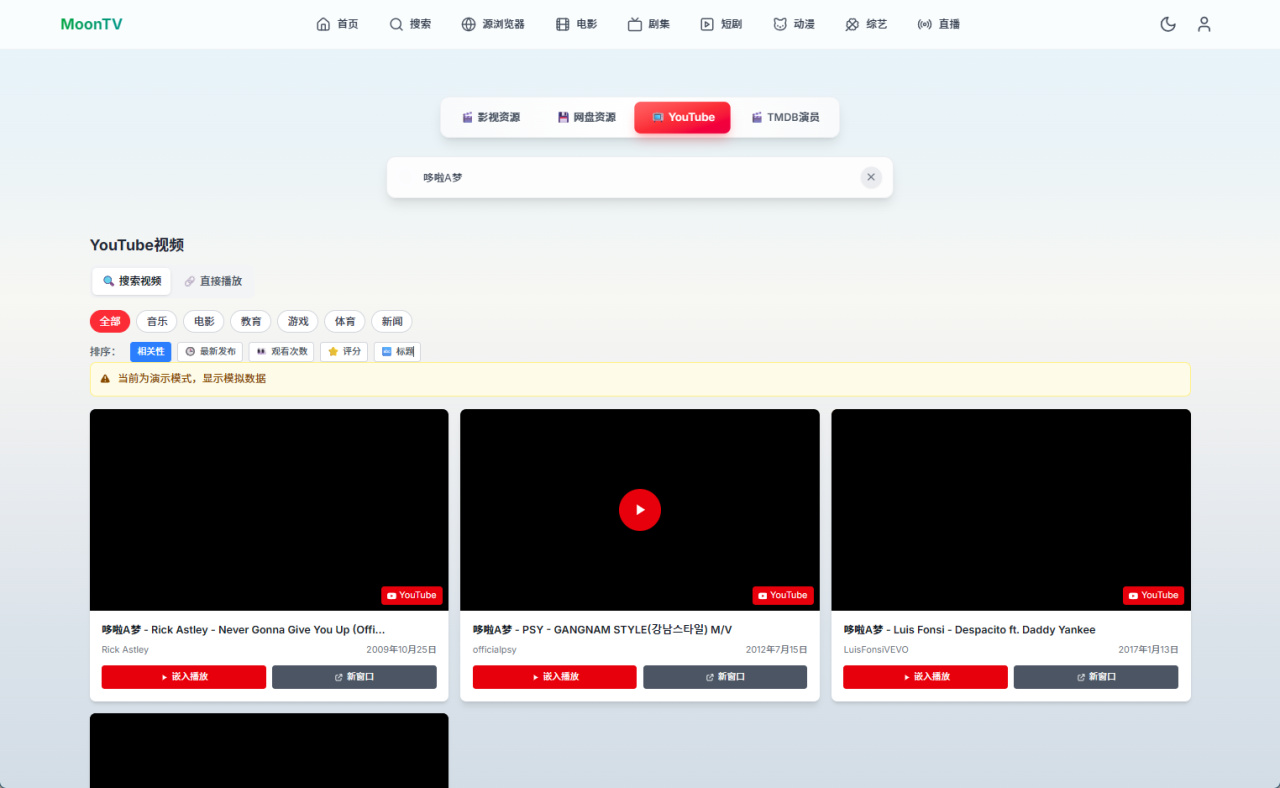Click the GANGNAM STYLE video title
1280x788 pixels.
602,630
